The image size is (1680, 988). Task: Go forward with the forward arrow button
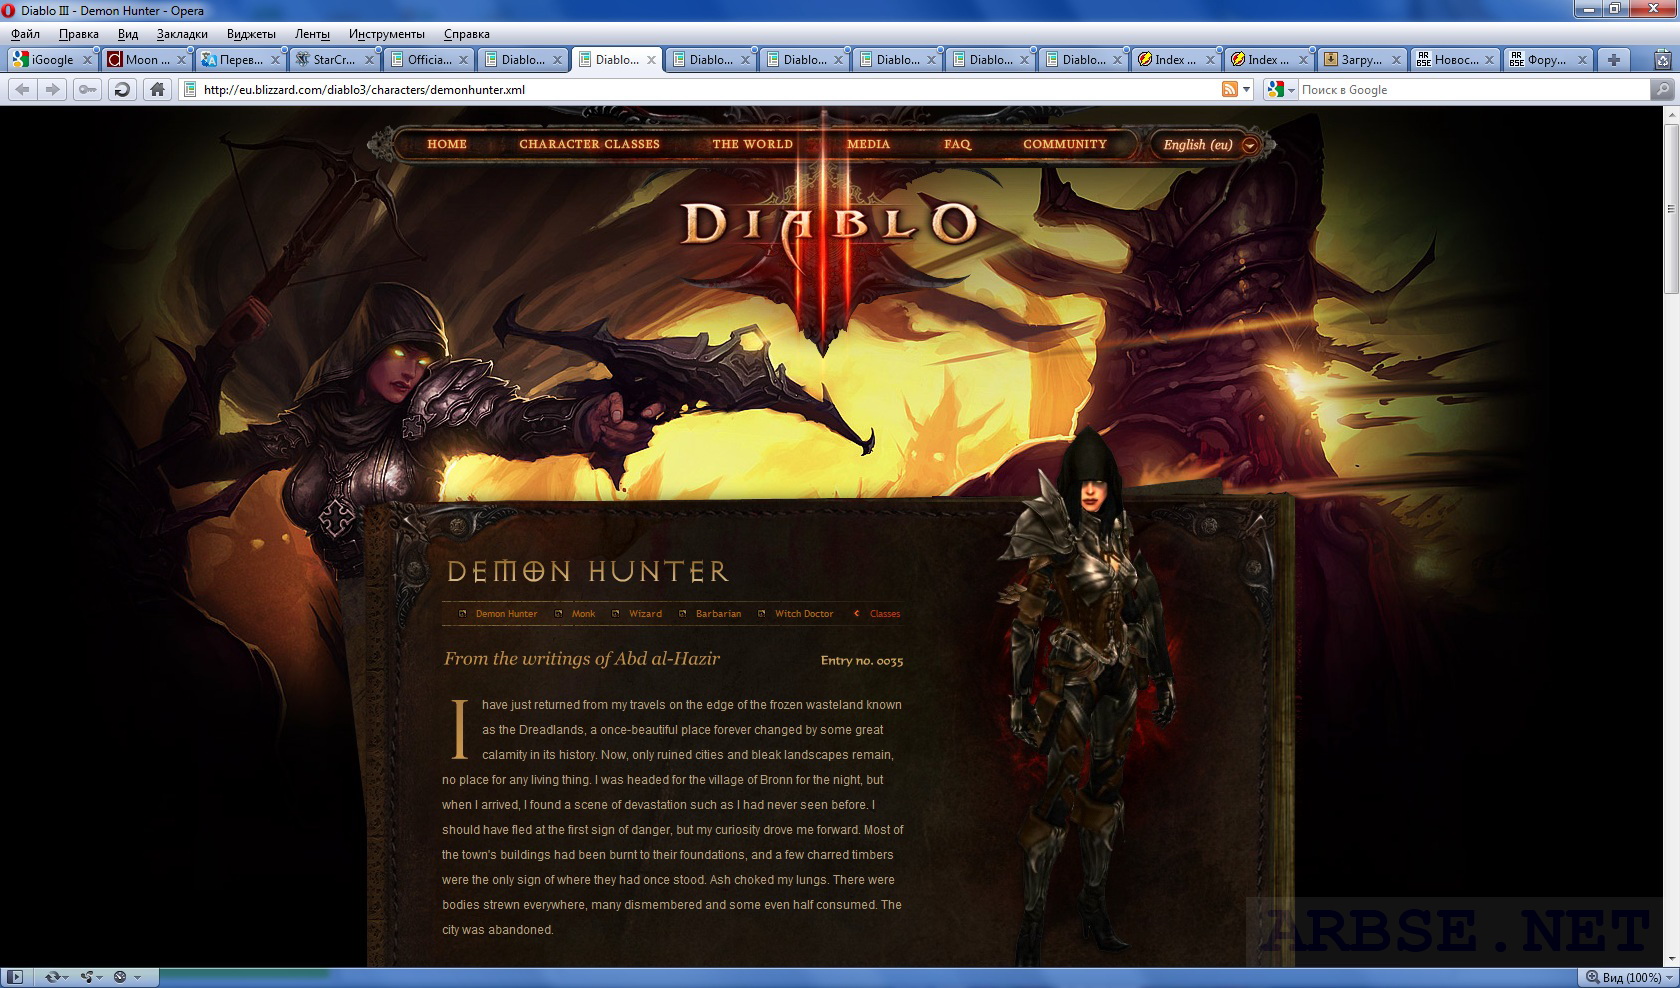tap(52, 89)
